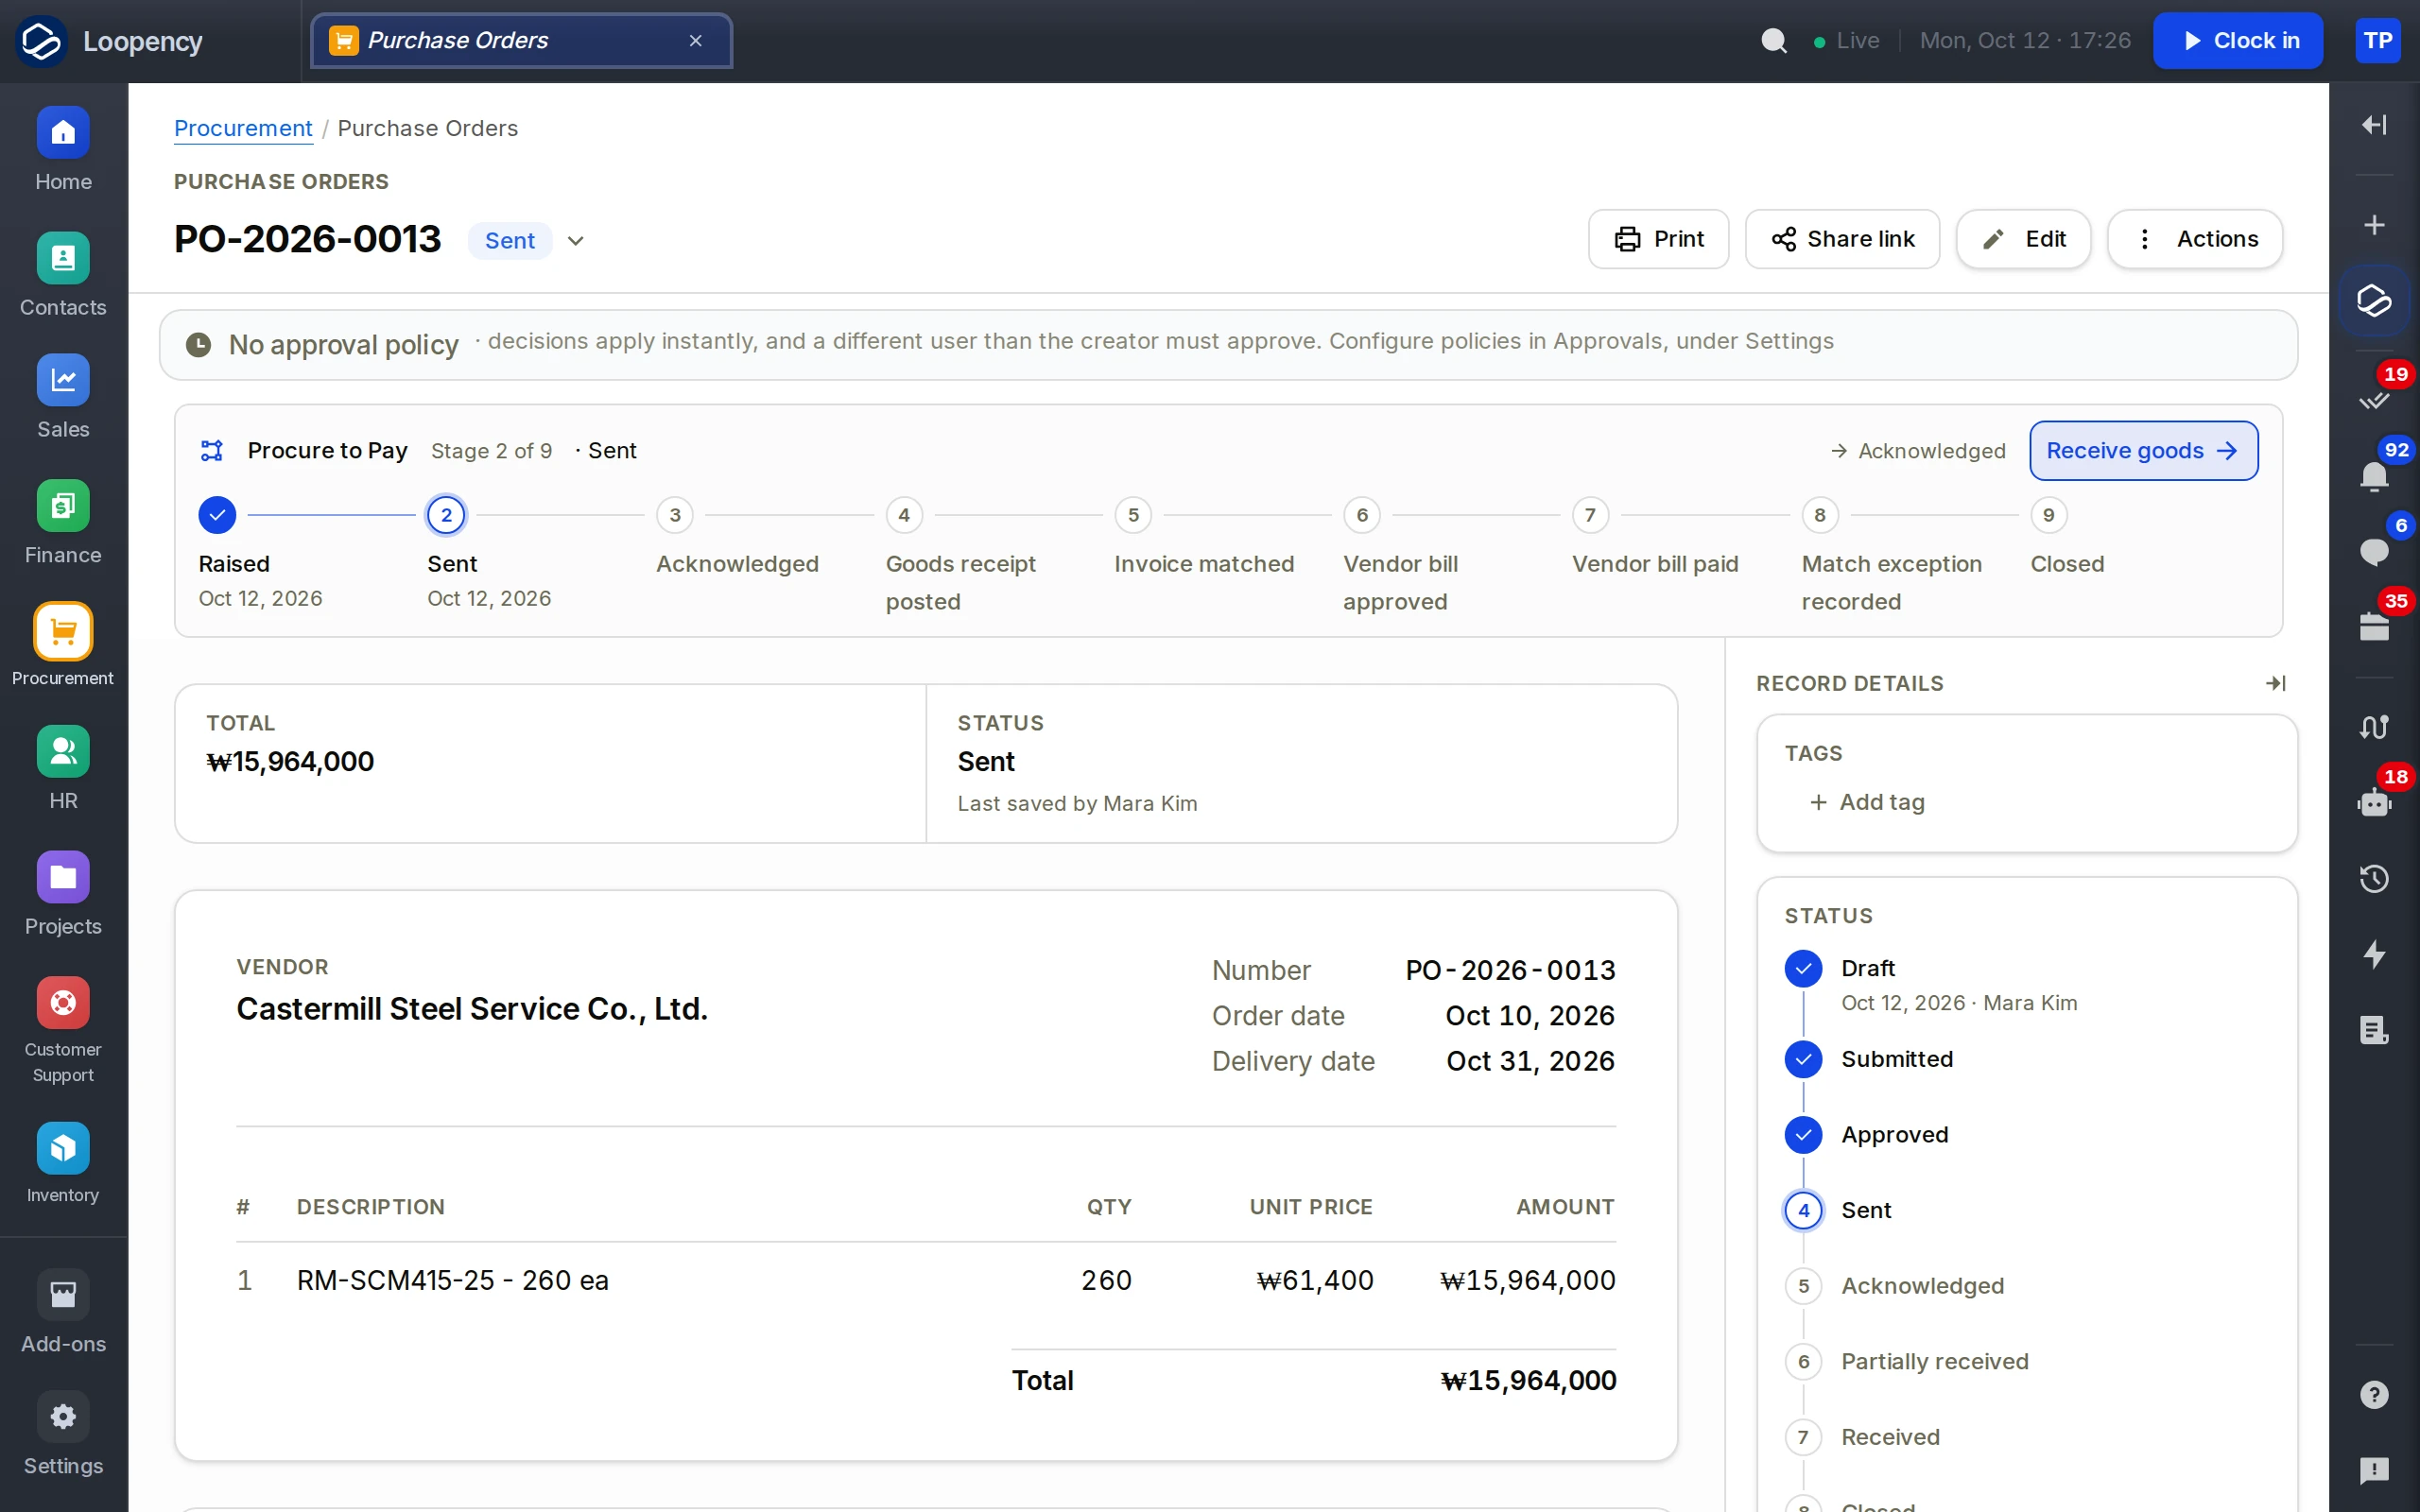Open the Add-ons store
Image resolution: width=2420 pixels, height=1512 pixels.
pos(63,1313)
